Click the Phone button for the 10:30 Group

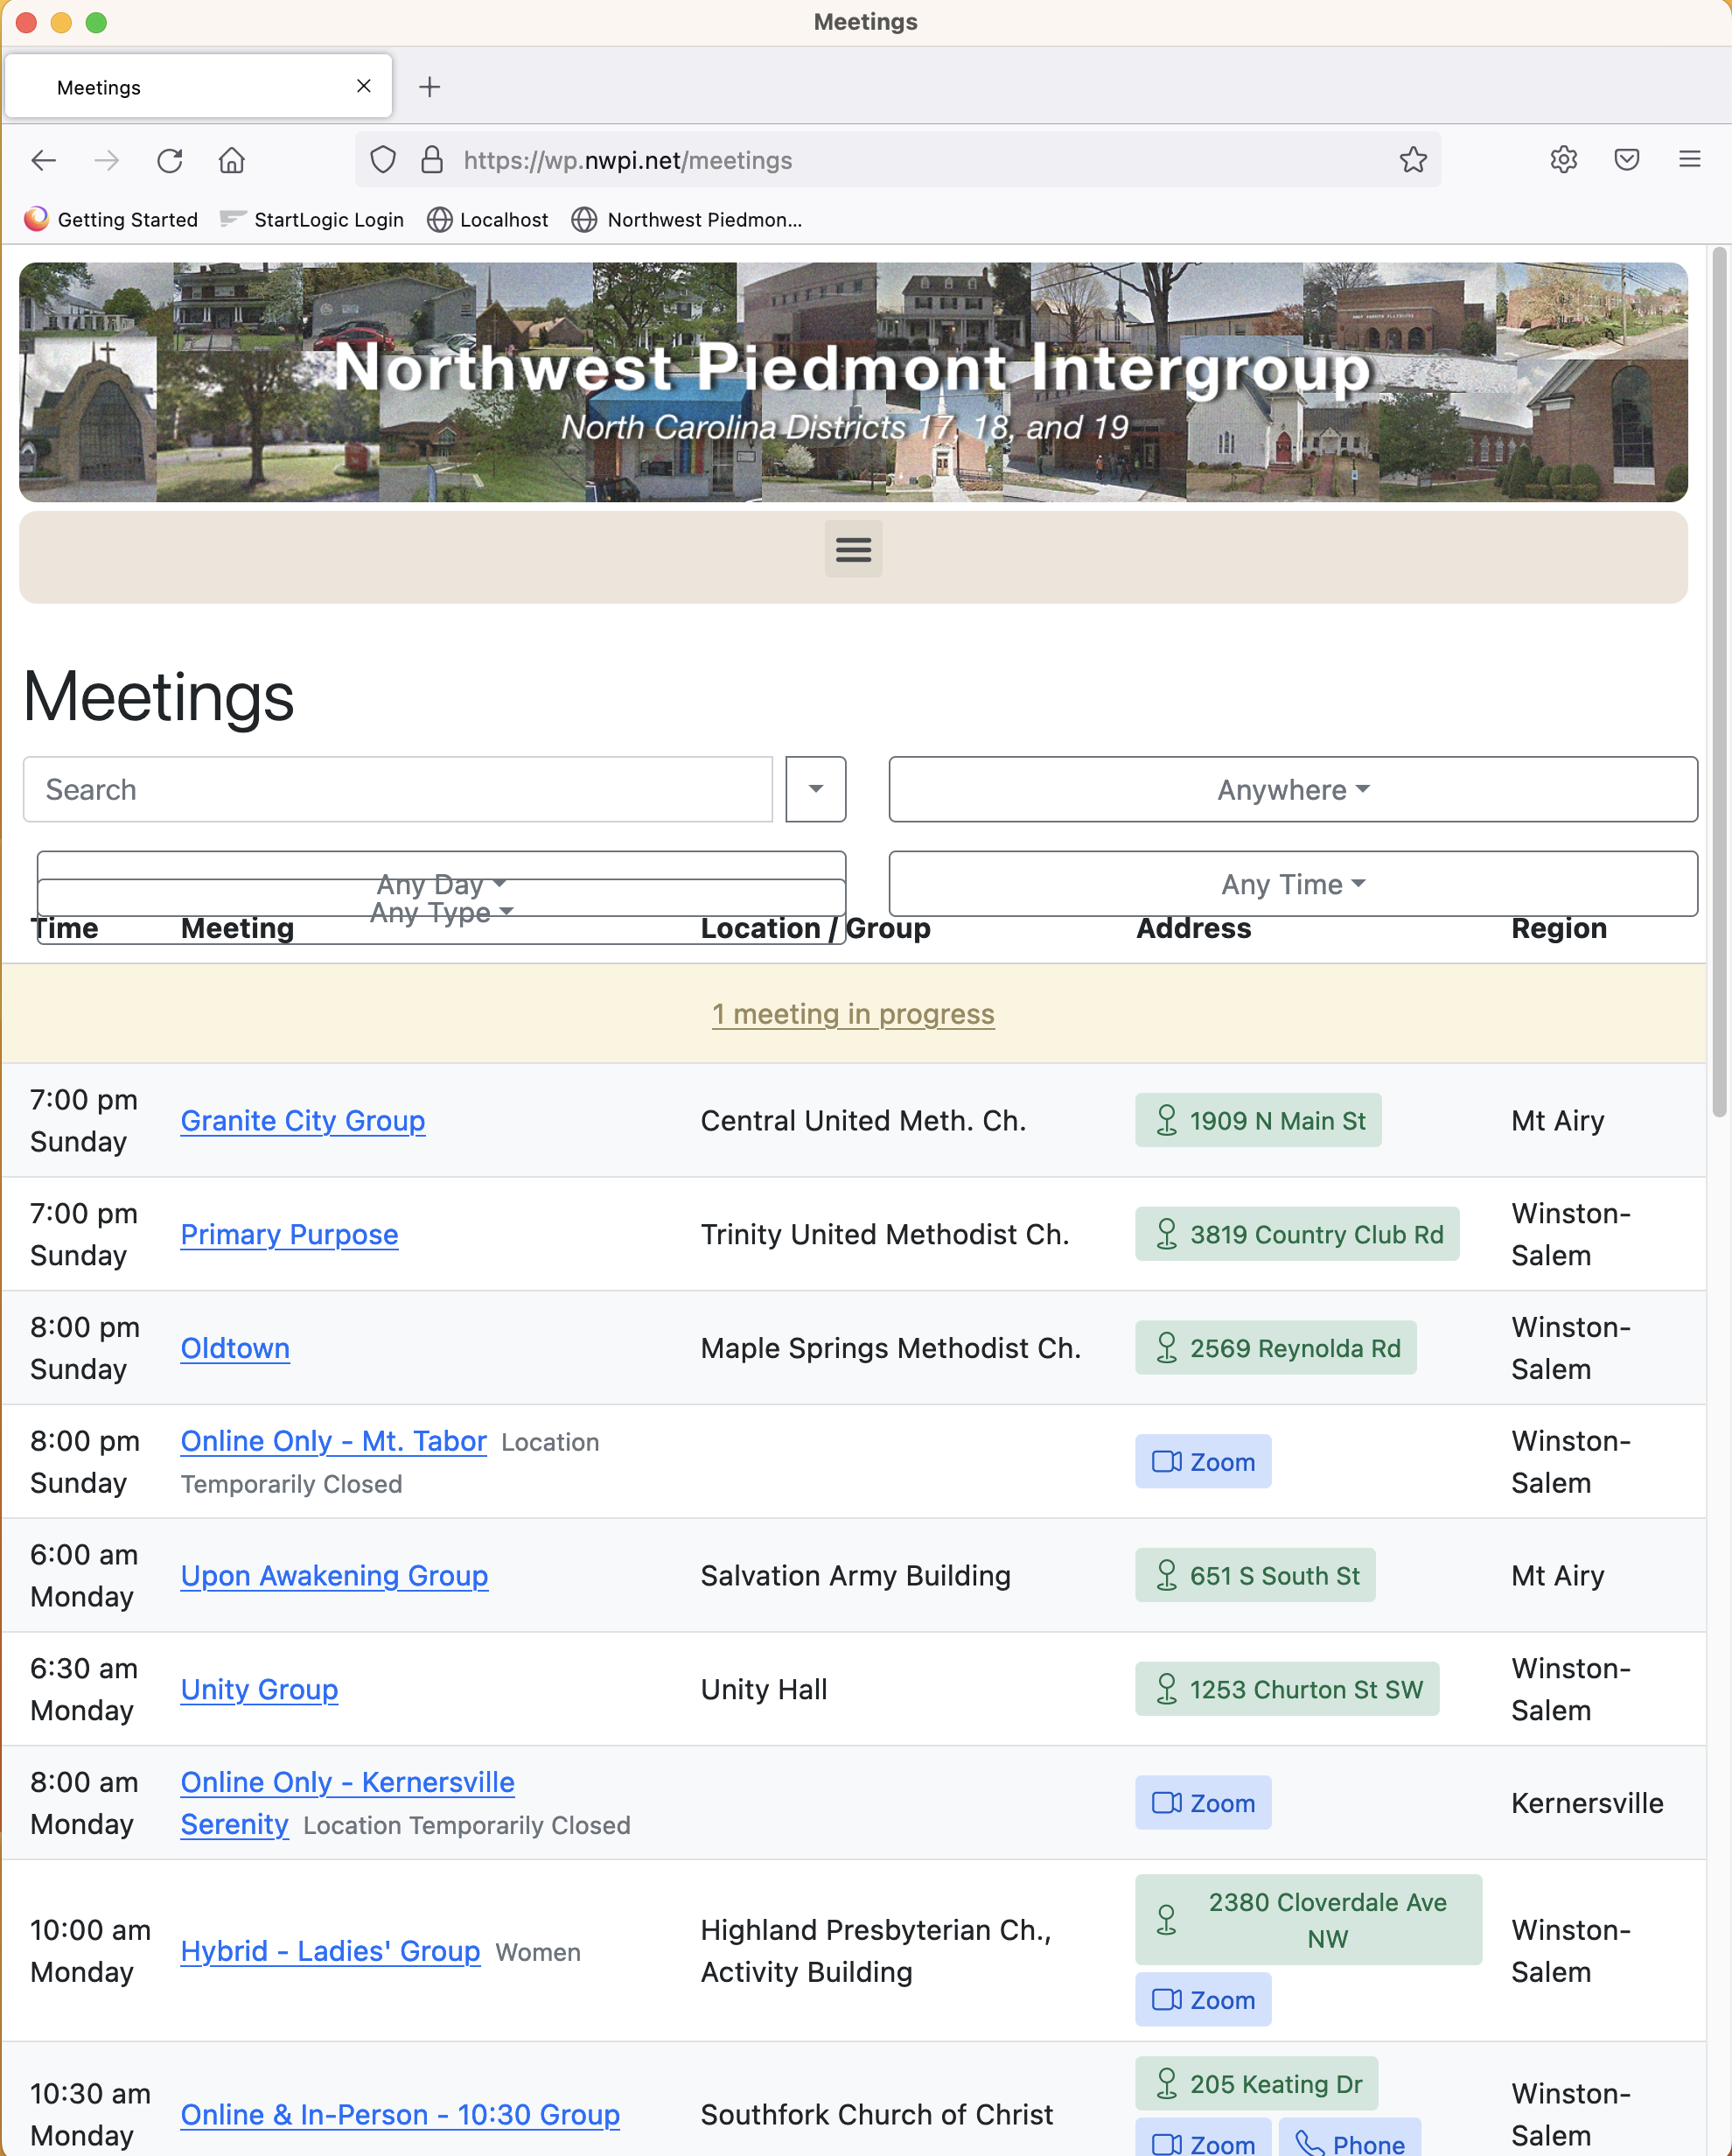tap(1349, 2142)
